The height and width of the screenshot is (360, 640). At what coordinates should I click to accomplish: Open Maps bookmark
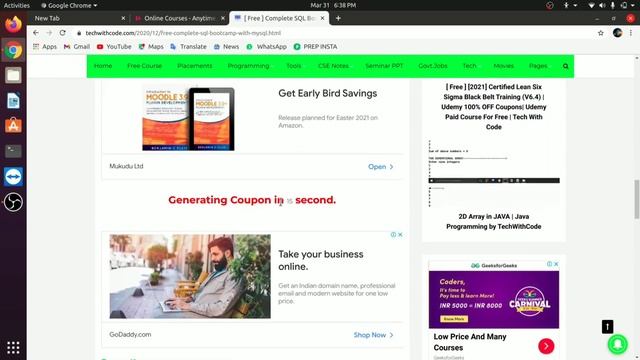[x=151, y=47]
